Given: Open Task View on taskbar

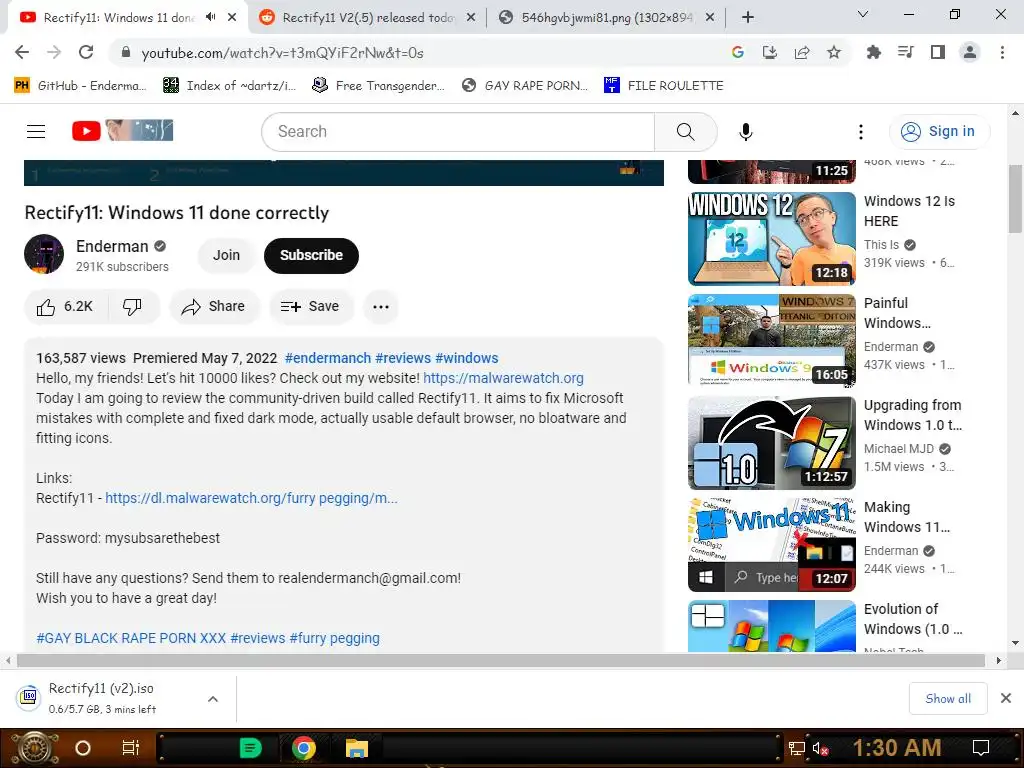Looking at the screenshot, I should 130,748.
